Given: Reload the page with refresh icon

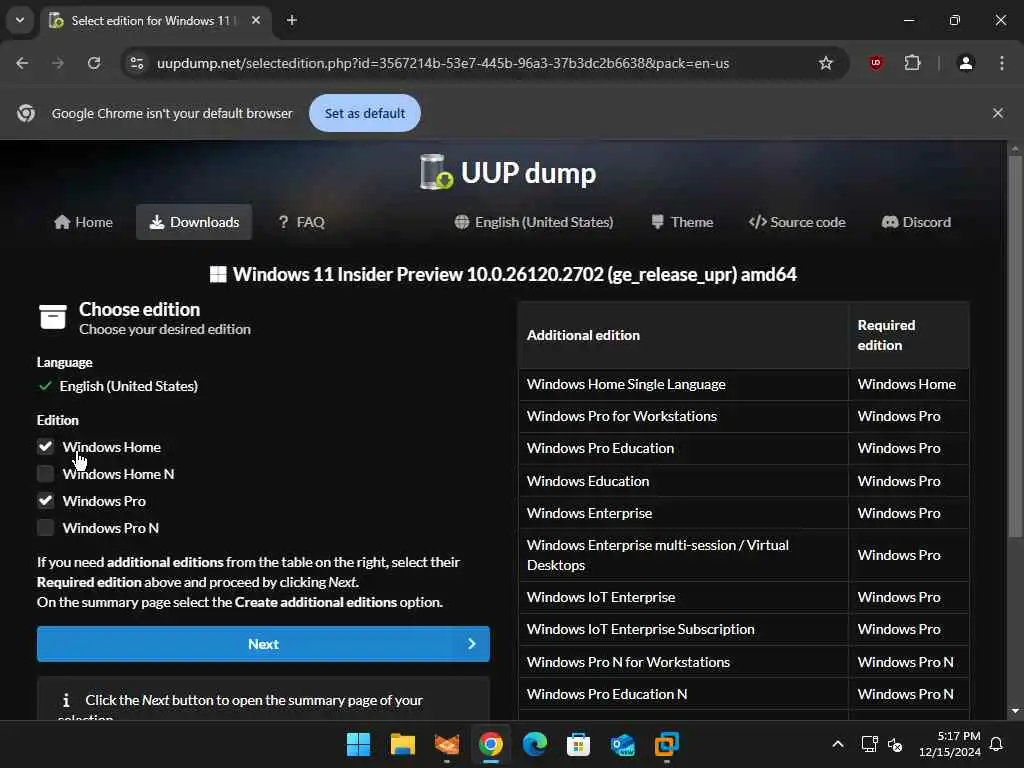Looking at the screenshot, I should tap(94, 63).
